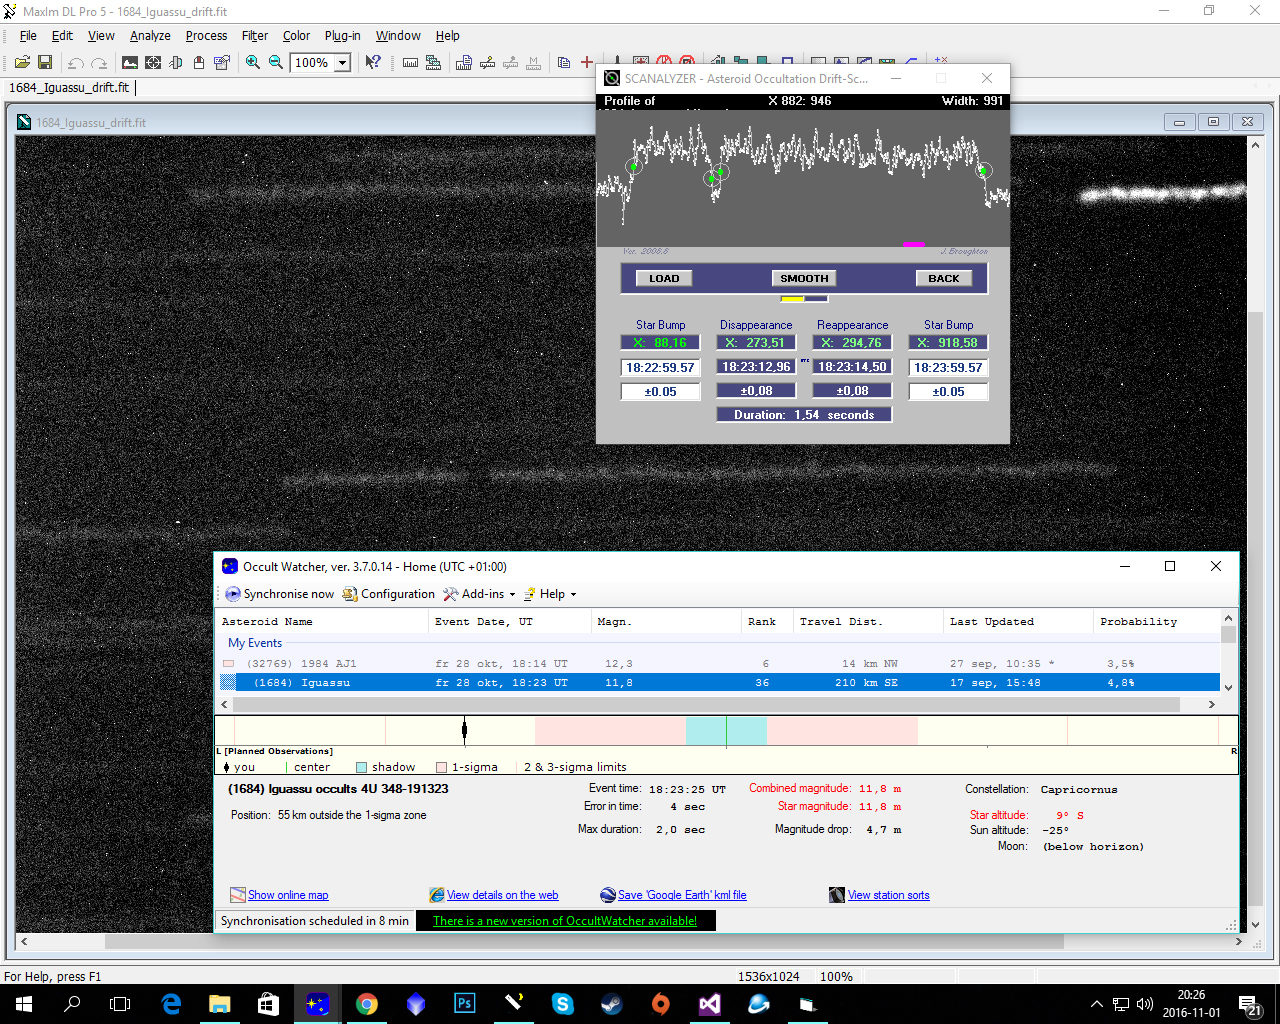
Task: Click the Event Date, UT column header
Action: click(509, 621)
